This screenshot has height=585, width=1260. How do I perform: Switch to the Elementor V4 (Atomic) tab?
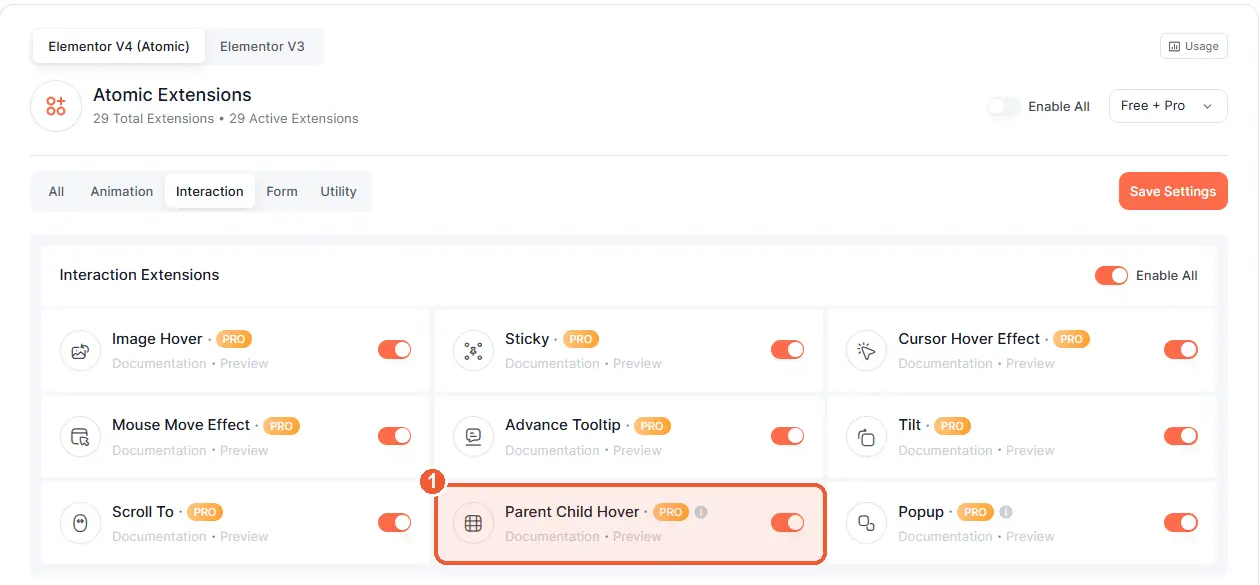119,46
